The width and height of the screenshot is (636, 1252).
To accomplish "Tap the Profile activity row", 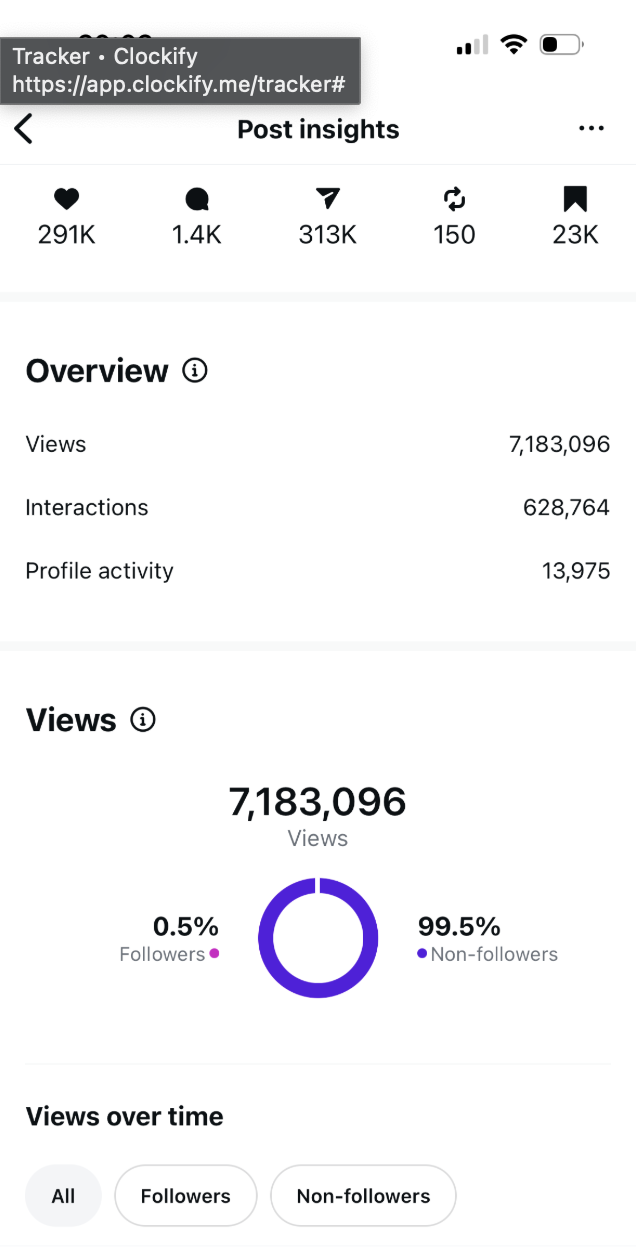I will pyautogui.click(x=317, y=571).
